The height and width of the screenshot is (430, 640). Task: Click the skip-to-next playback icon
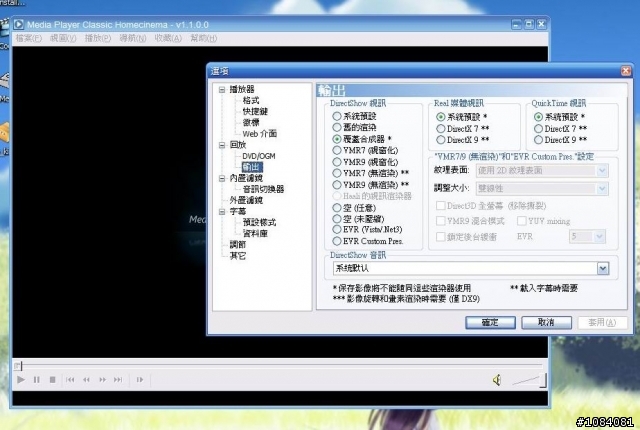(118, 380)
